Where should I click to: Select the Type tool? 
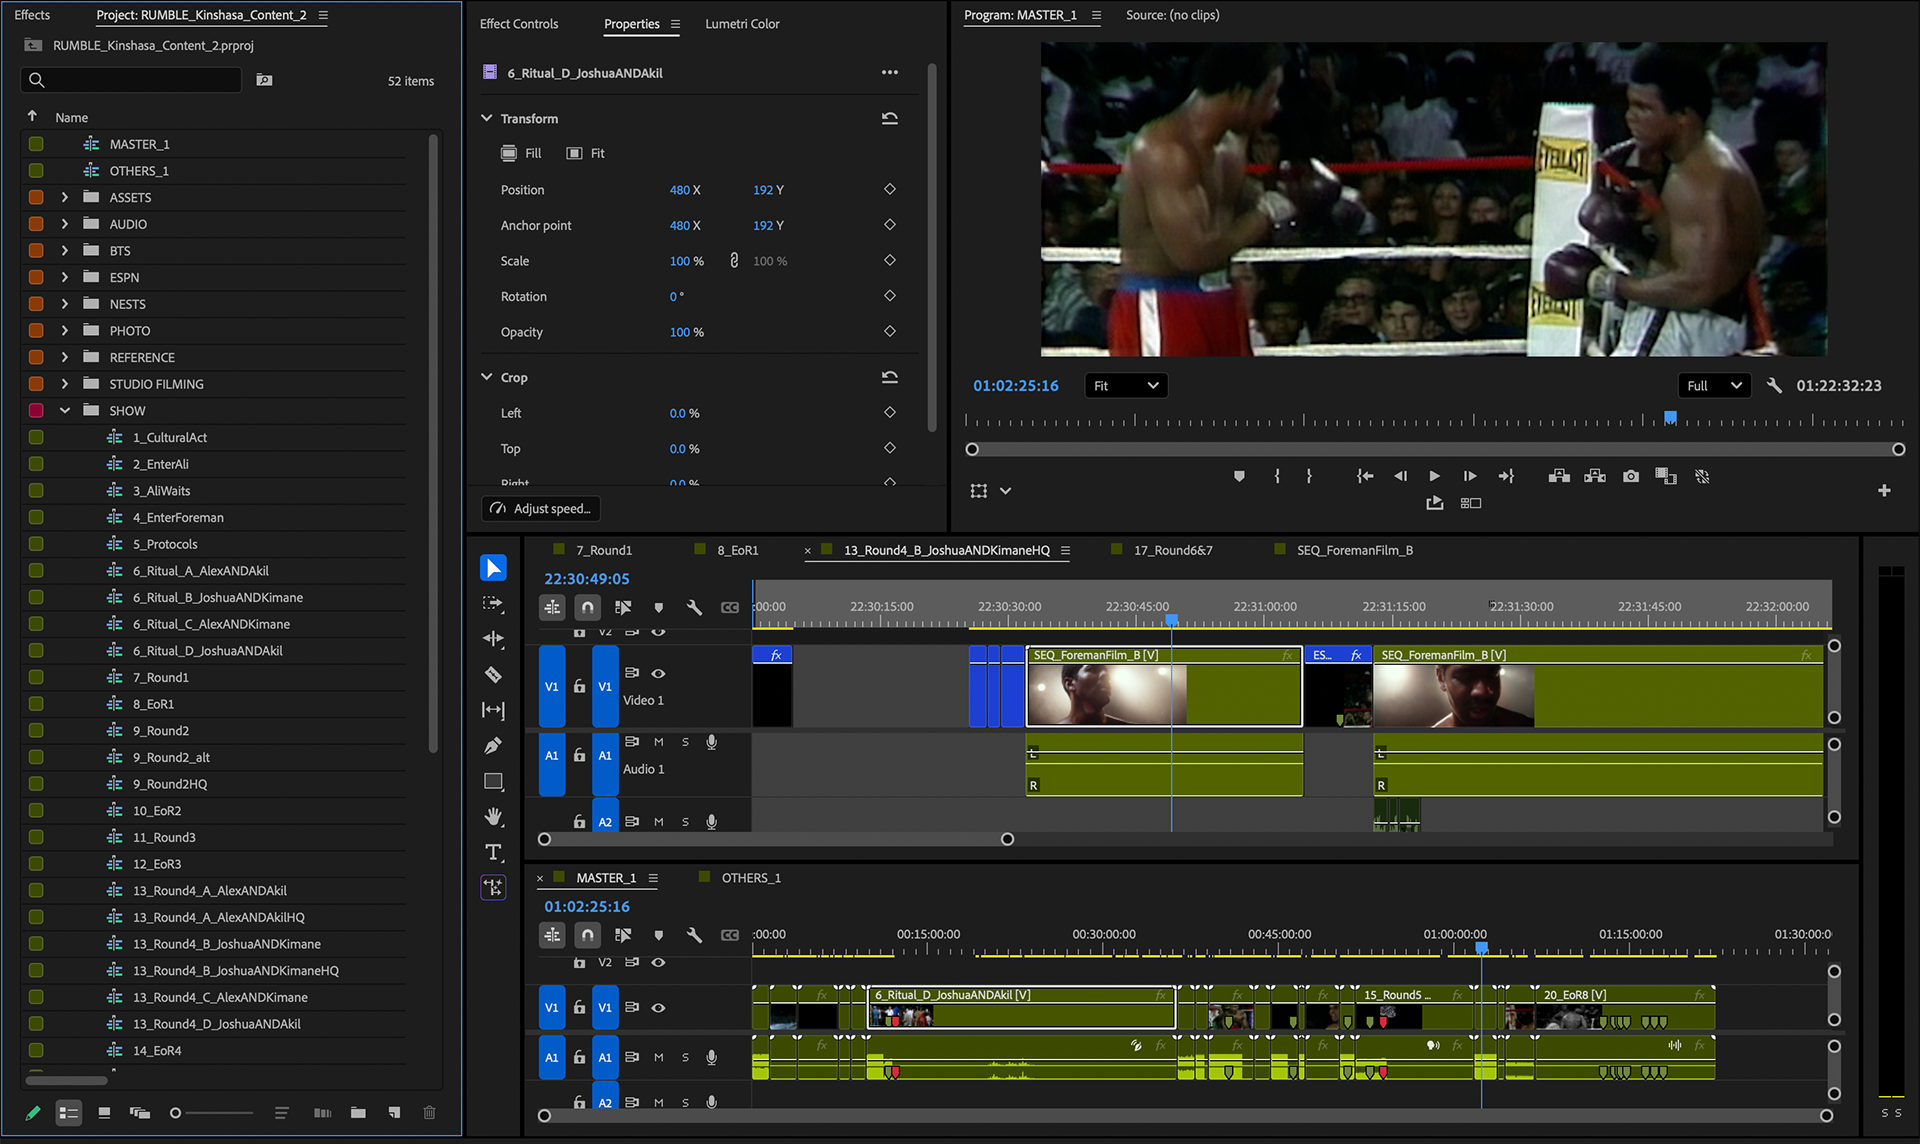pos(493,852)
